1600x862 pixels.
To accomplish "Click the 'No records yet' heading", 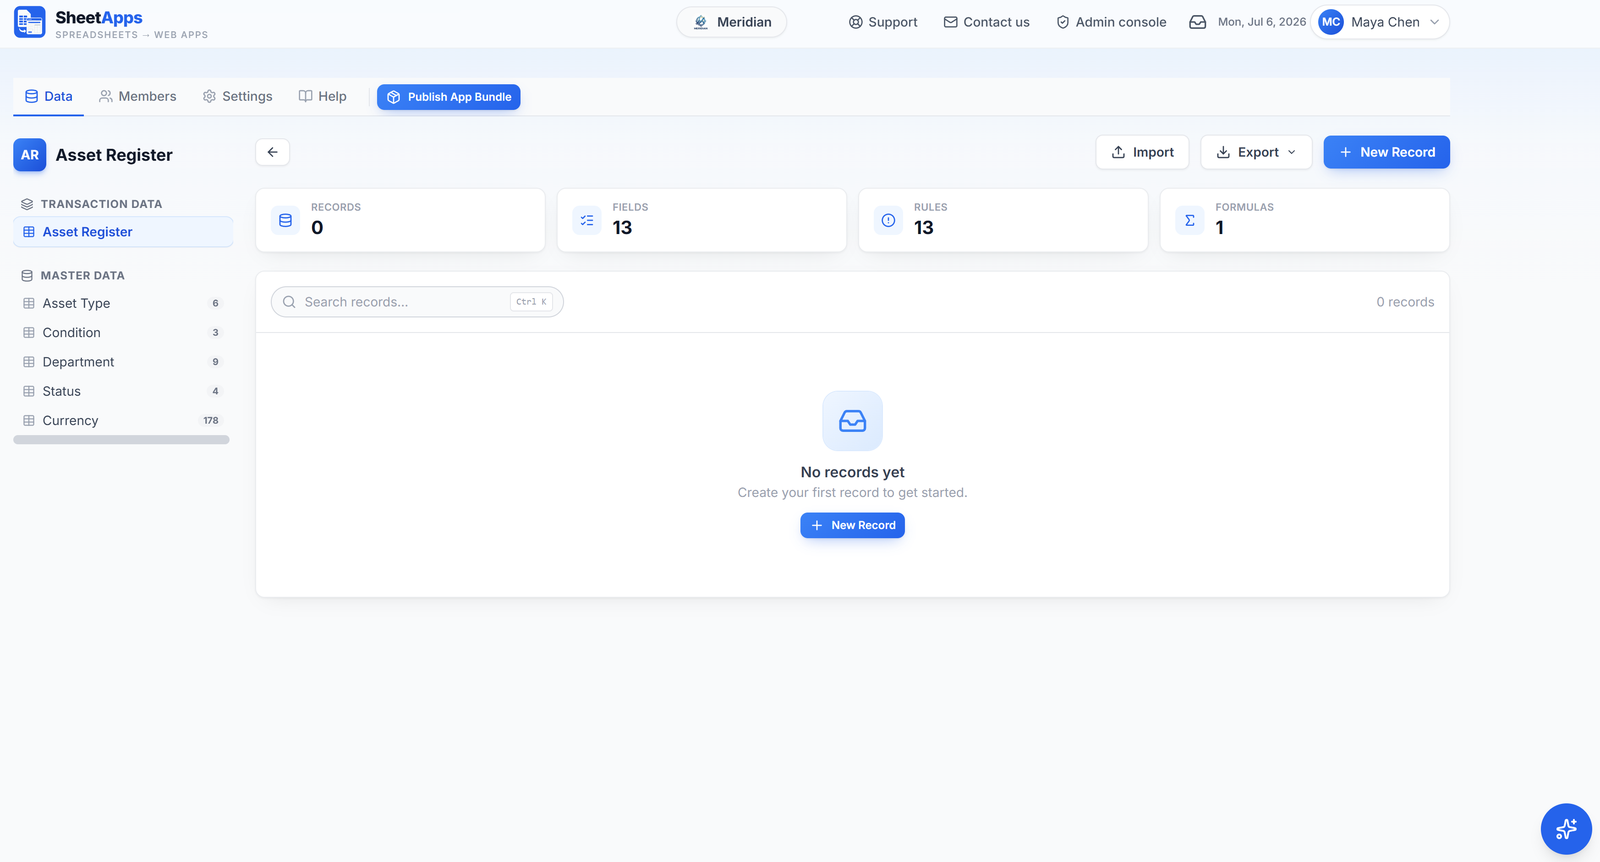I will click(x=853, y=472).
